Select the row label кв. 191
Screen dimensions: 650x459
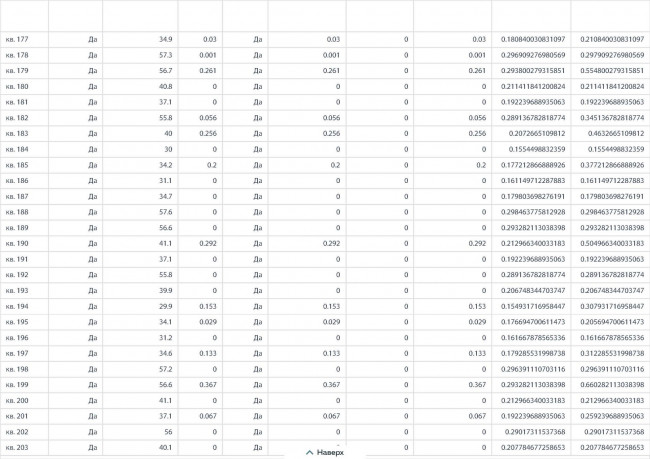(x=17, y=259)
